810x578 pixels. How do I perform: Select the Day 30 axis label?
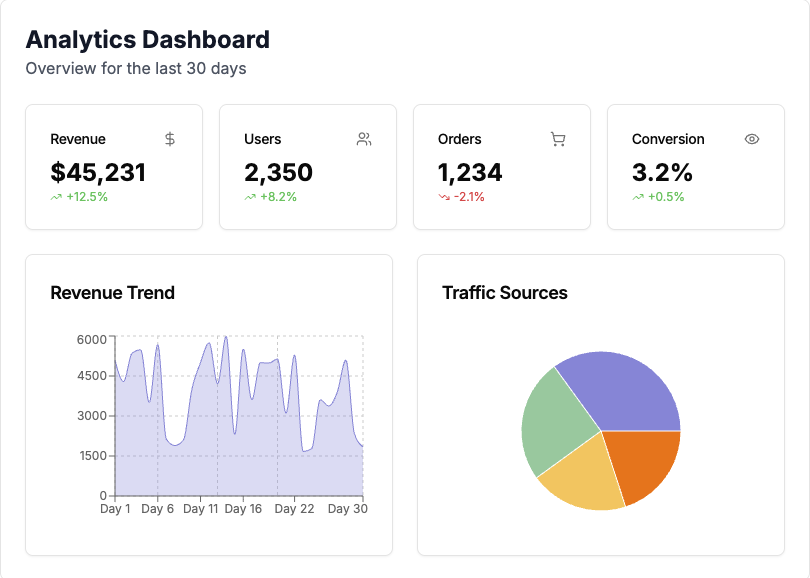pyautogui.click(x=348, y=509)
